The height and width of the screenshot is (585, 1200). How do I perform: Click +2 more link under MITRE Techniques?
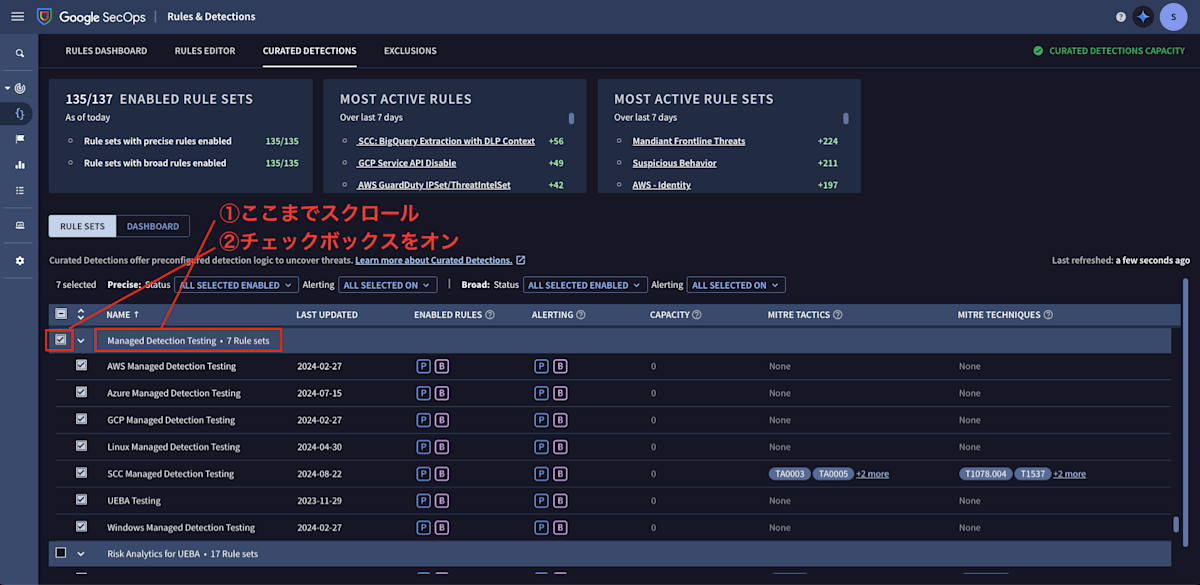click(1069, 474)
